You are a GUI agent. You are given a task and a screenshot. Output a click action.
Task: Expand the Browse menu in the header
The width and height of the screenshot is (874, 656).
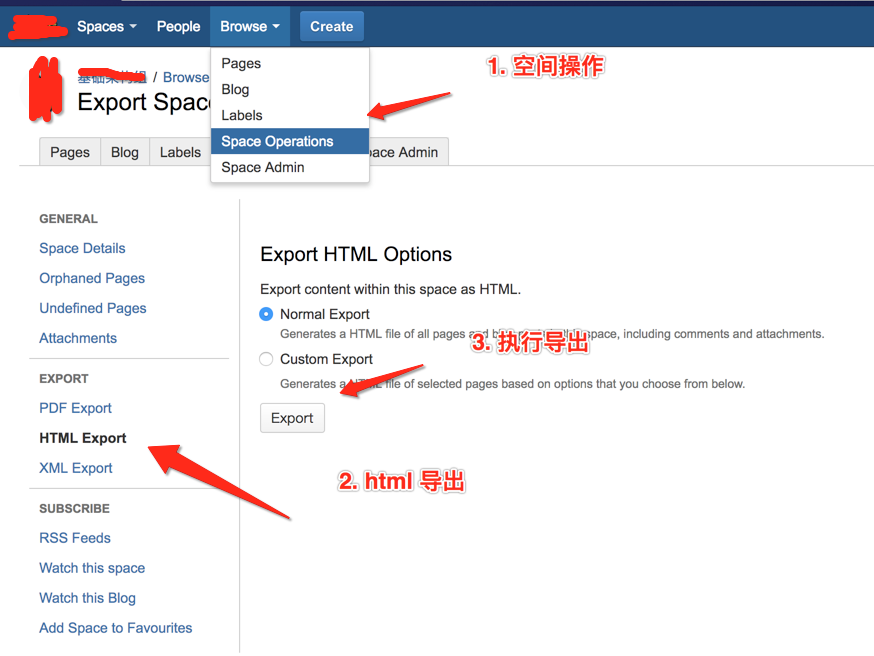(248, 27)
